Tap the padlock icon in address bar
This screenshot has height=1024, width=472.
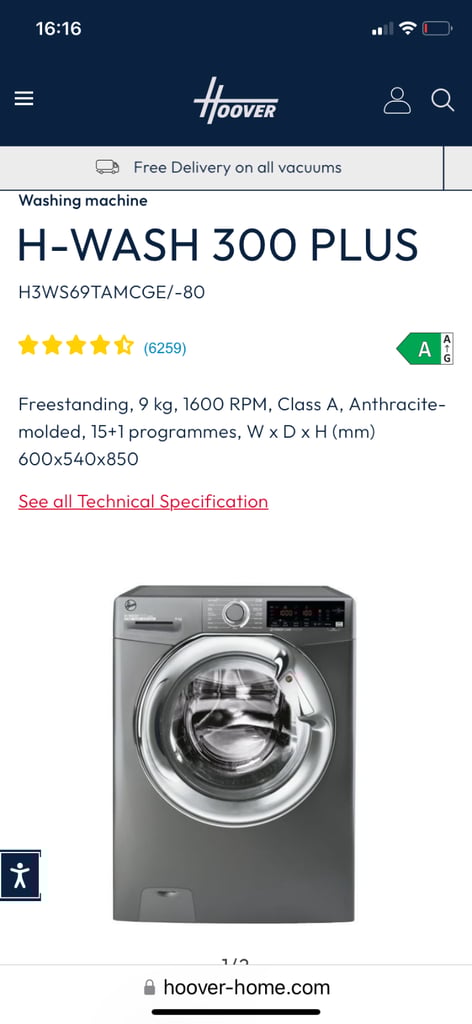click(149, 987)
